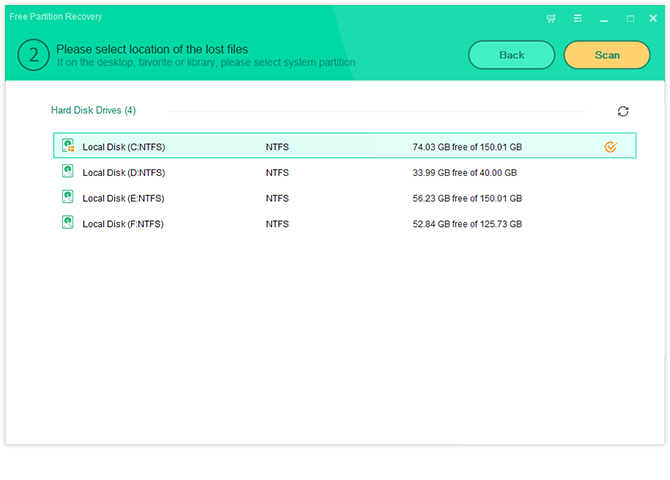Toggle the orange checkmark on C: drive
This screenshot has width=670, height=480.
click(x=611, y=147)
